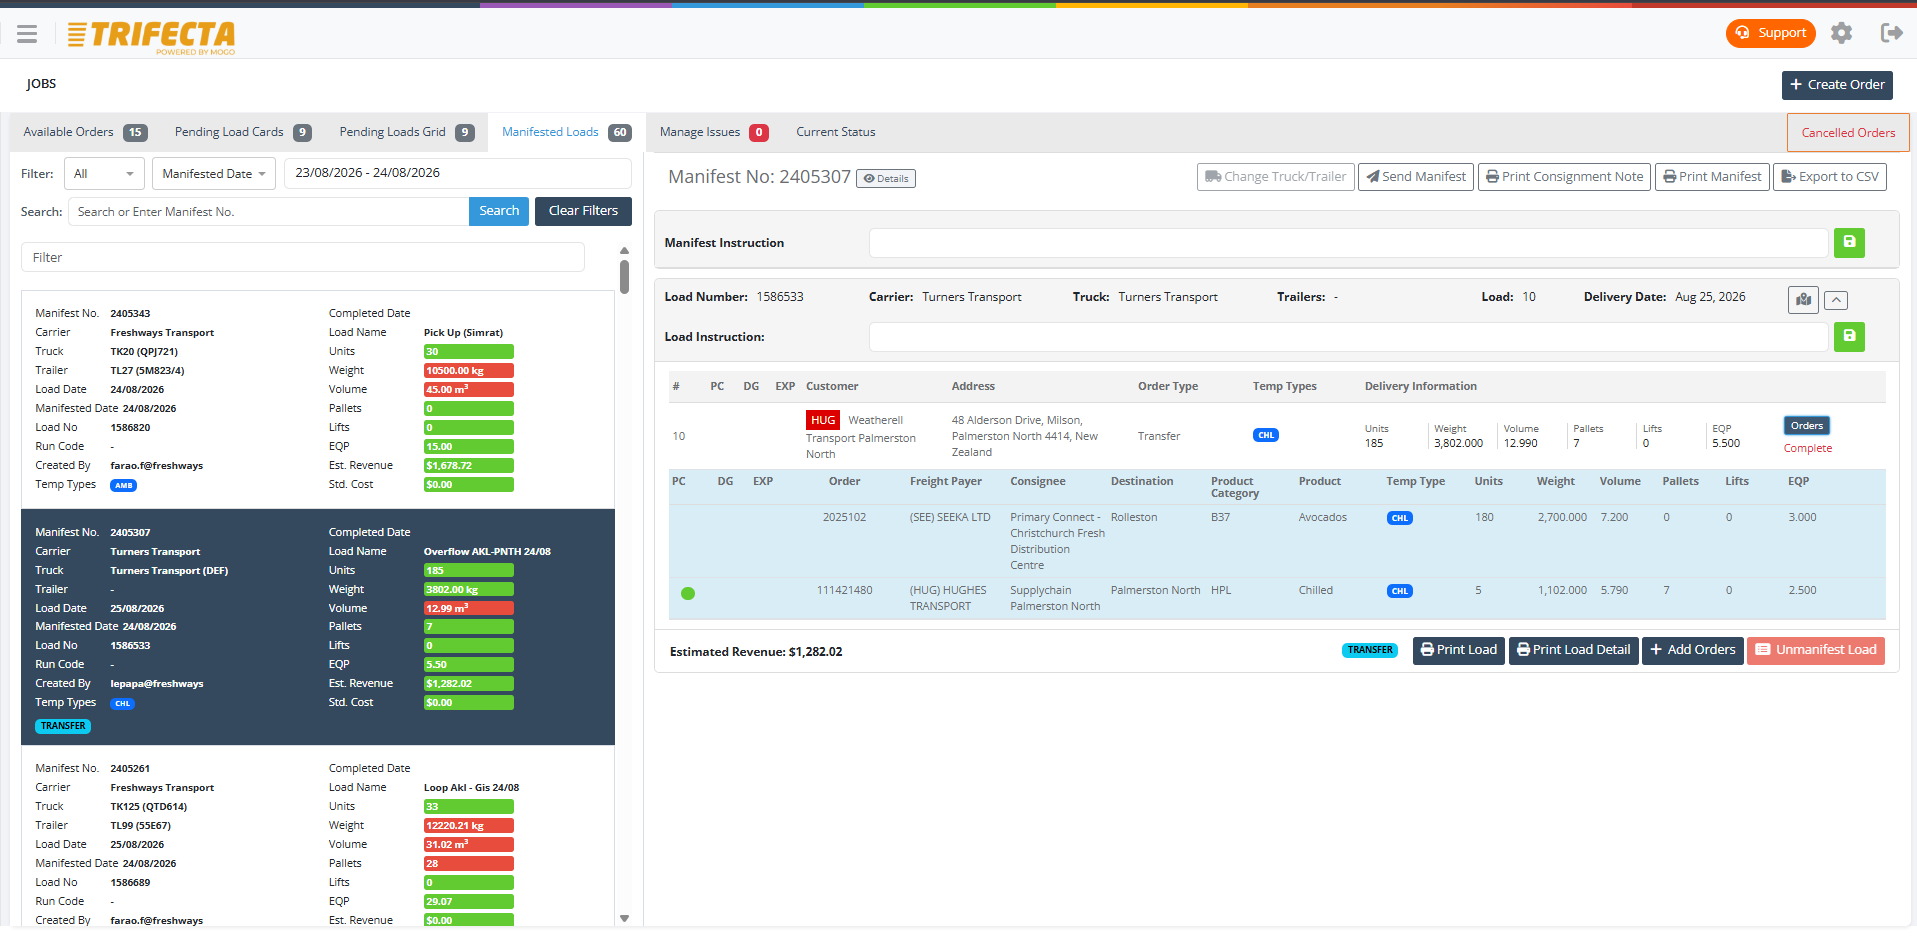Click load line number 10 link
Screen dimensions: 1917x946
point(679,437)
